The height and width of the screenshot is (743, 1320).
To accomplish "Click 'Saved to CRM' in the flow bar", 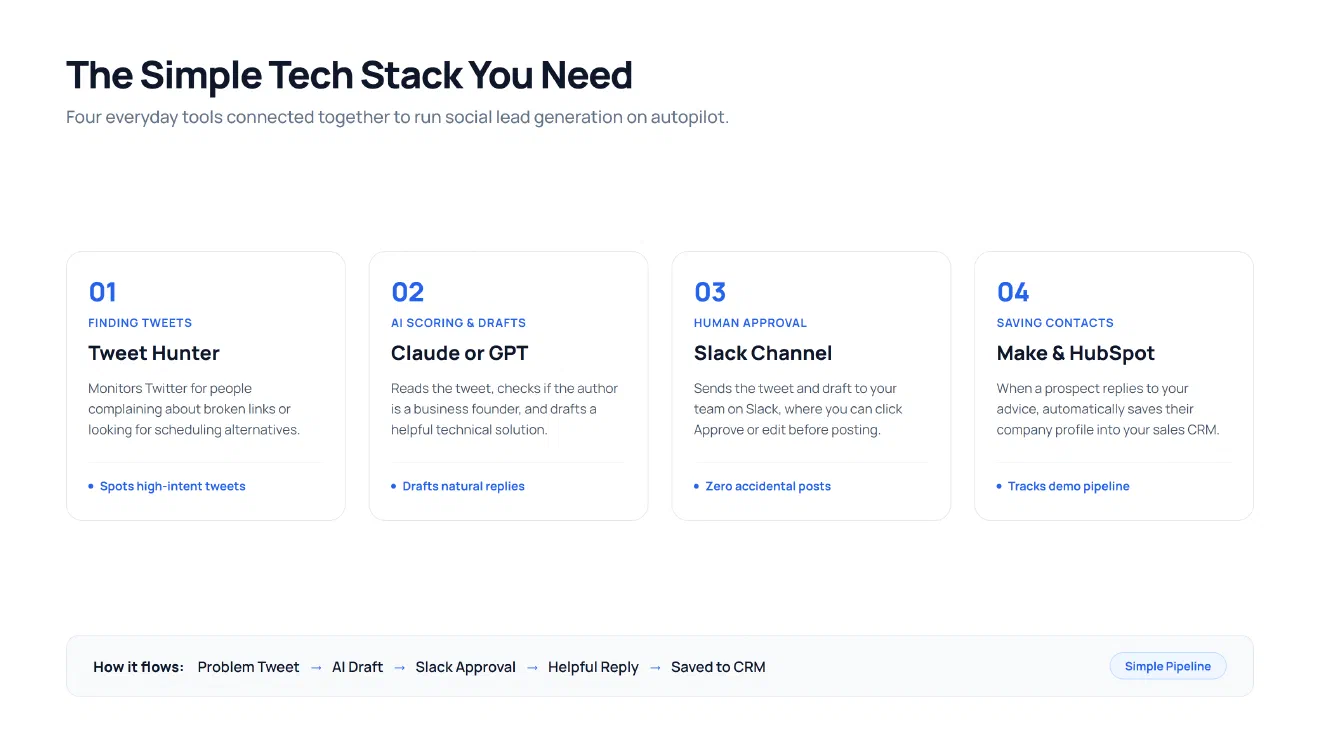I will pyautogui.click(x=718, y=667).
